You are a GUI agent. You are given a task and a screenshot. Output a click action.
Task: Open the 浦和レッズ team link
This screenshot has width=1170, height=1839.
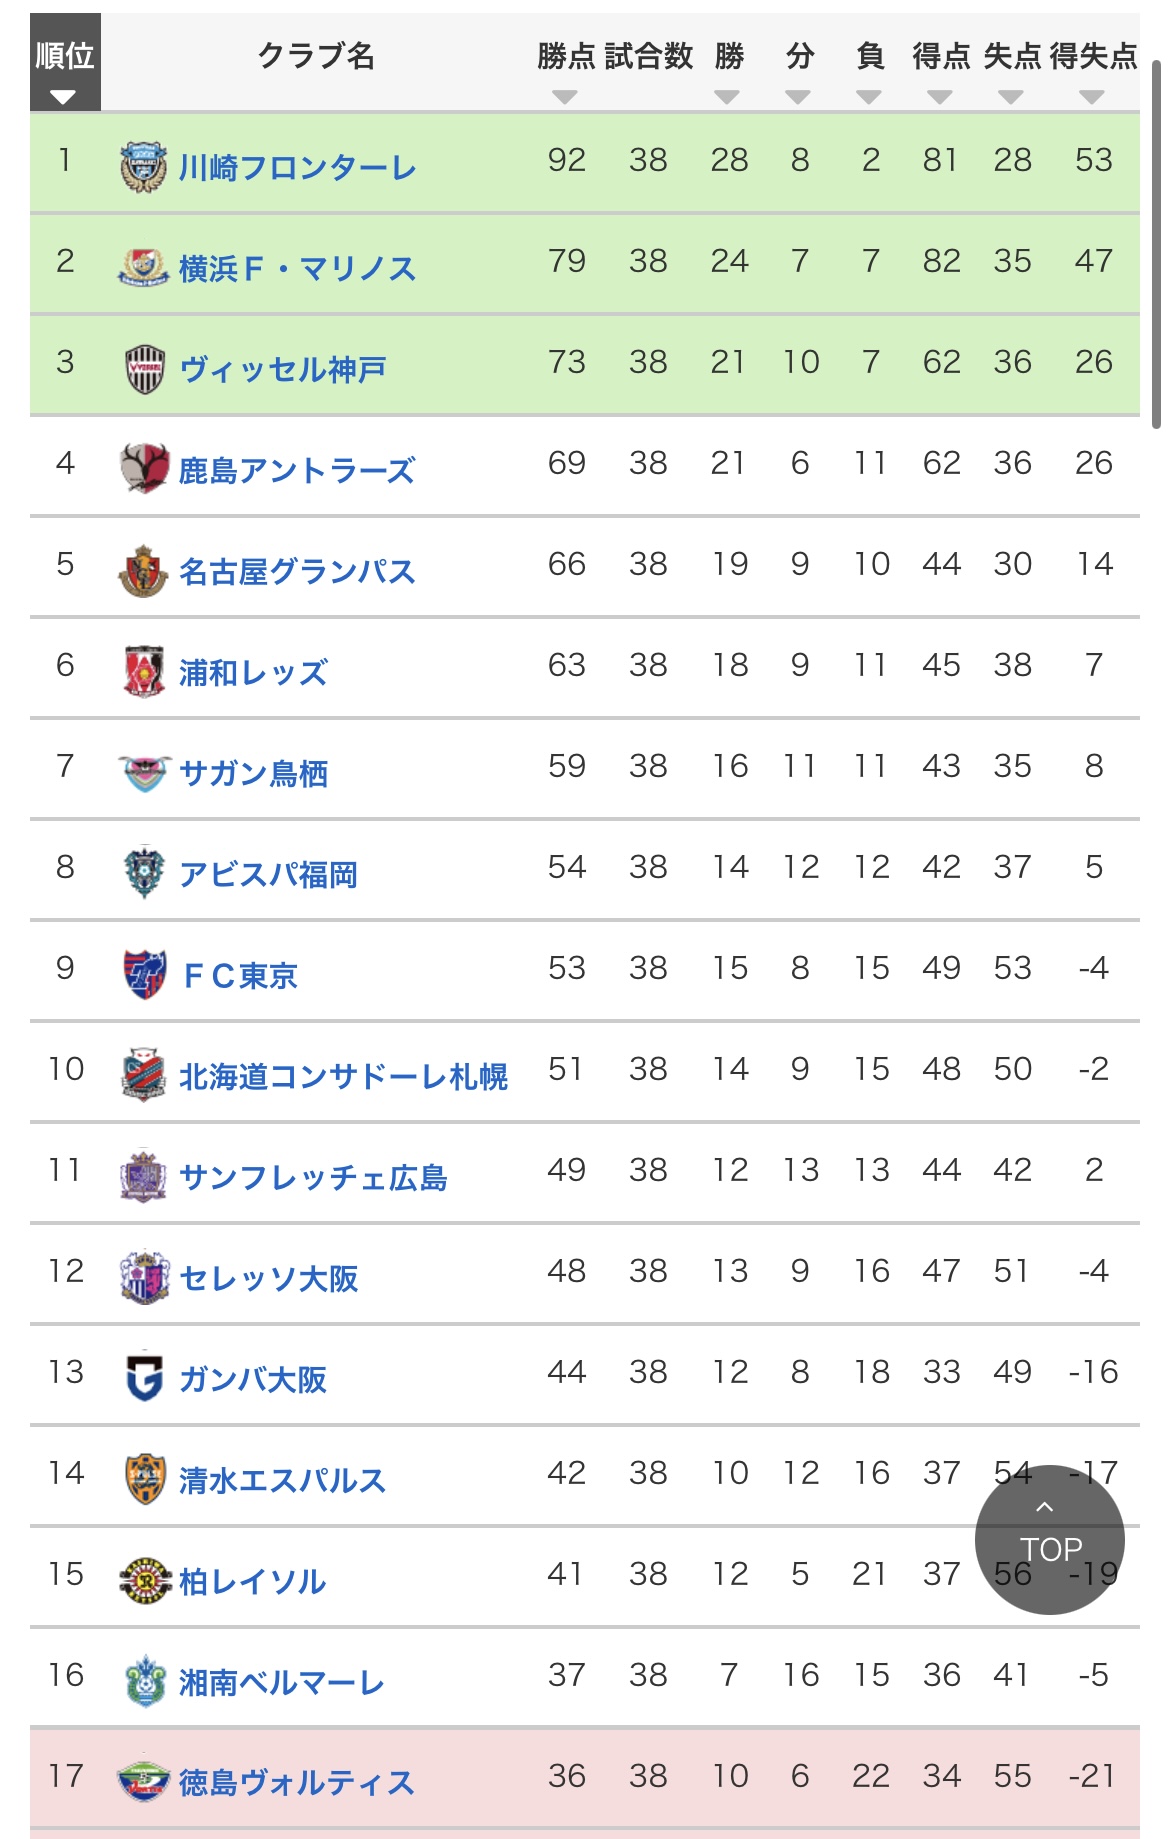[x=253, y=672]
